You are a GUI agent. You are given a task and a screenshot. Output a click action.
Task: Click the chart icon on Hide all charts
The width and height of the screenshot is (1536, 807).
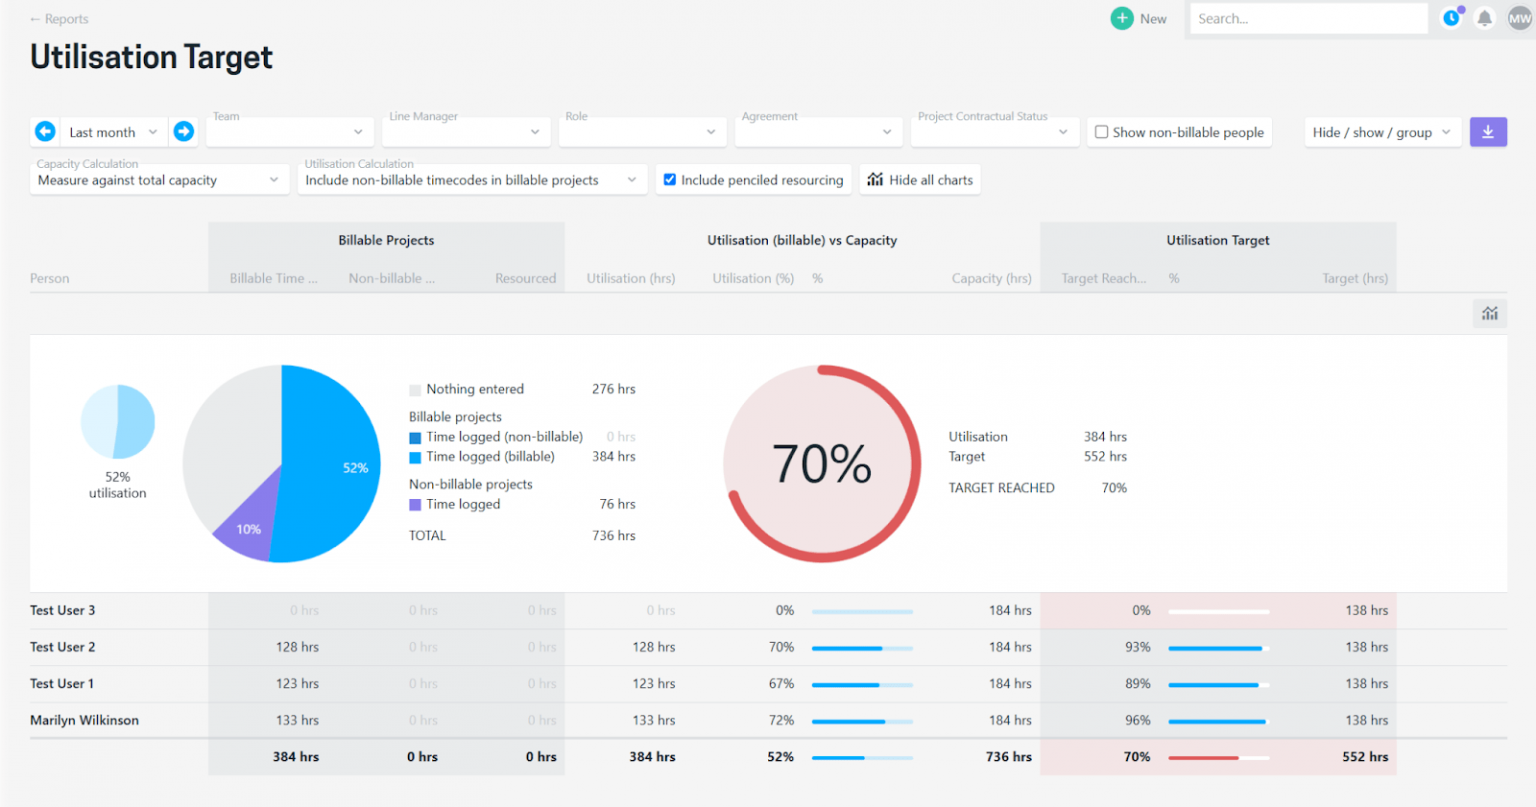(x=875, y=179)
